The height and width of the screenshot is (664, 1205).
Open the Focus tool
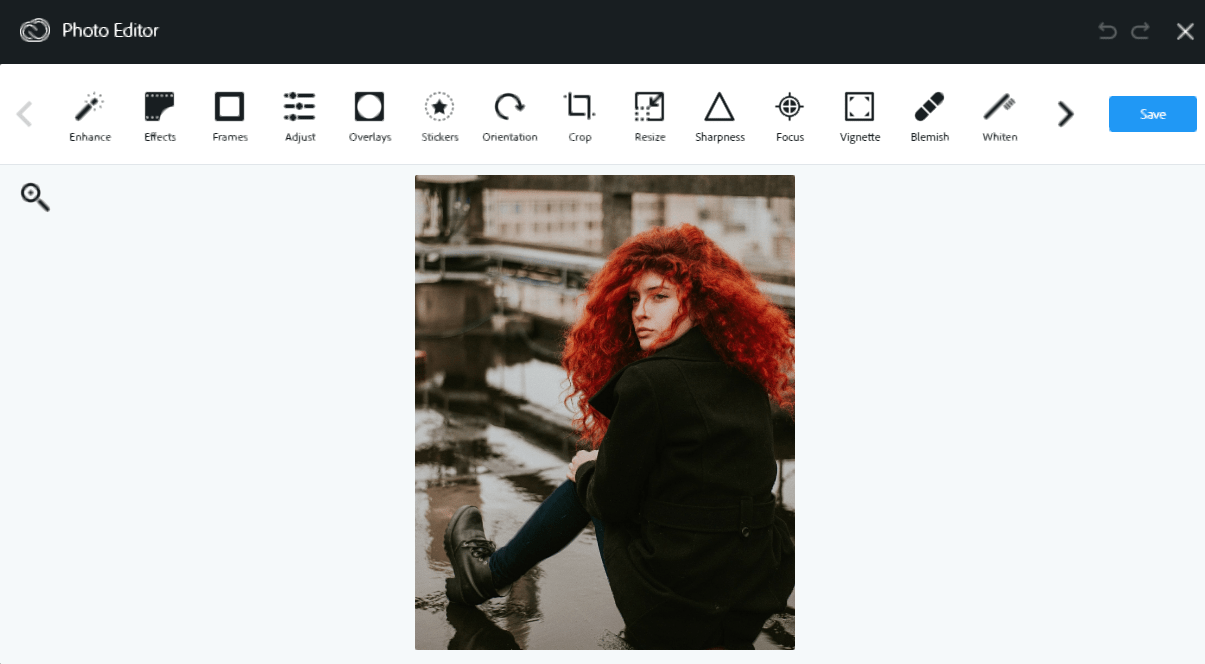pyautogui.click(x=789, y=113)
